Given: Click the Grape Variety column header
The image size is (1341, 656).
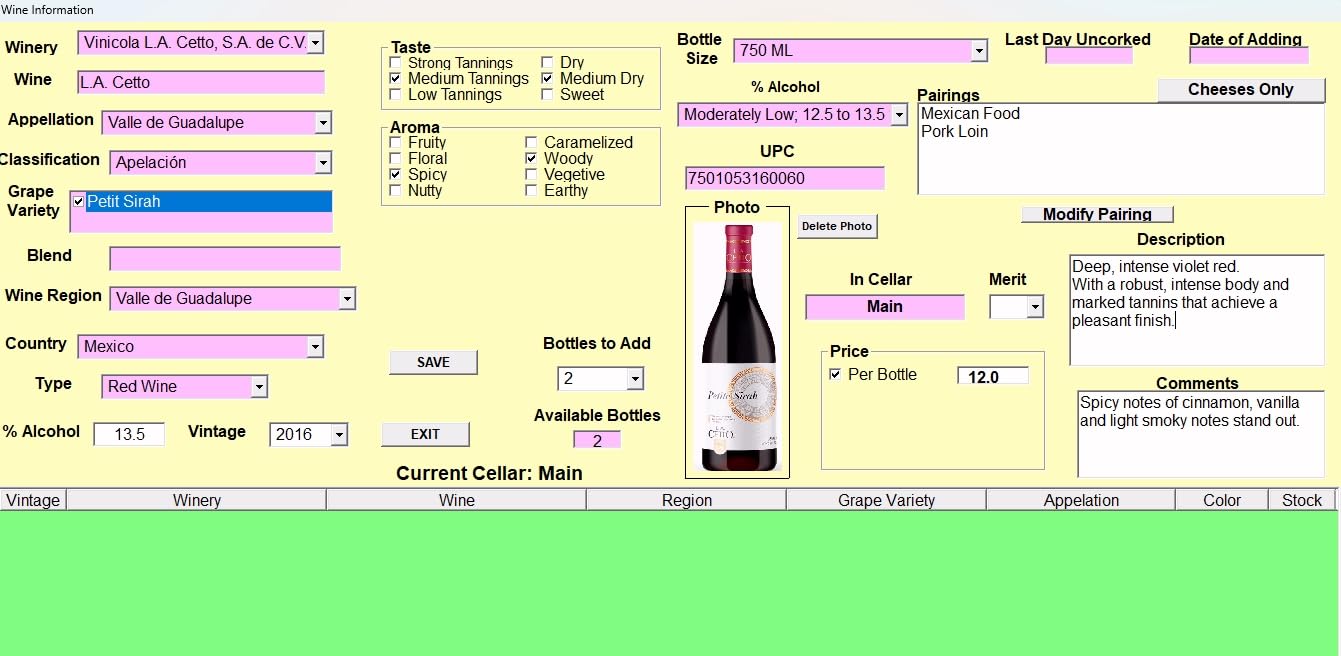Looking at the screenshot, I should [x=886, y=500].
